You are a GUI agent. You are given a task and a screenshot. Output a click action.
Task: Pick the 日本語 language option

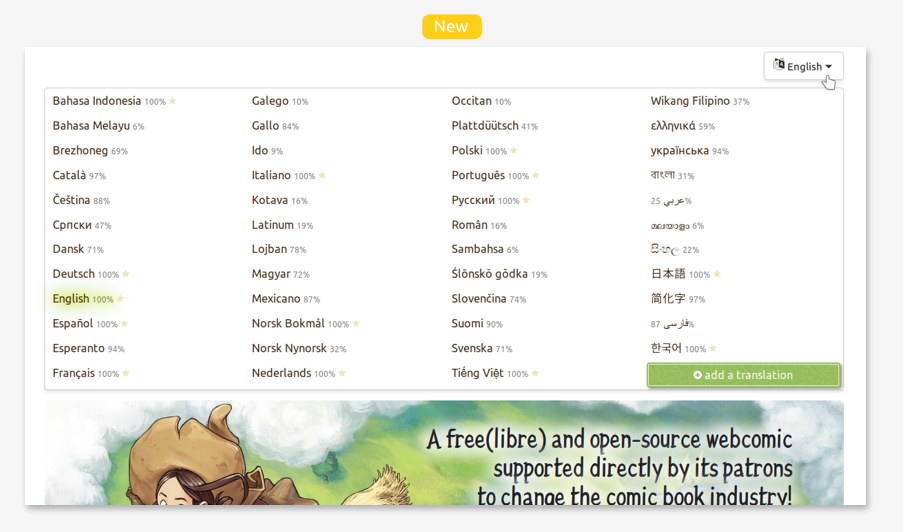[x=668, y=274]
